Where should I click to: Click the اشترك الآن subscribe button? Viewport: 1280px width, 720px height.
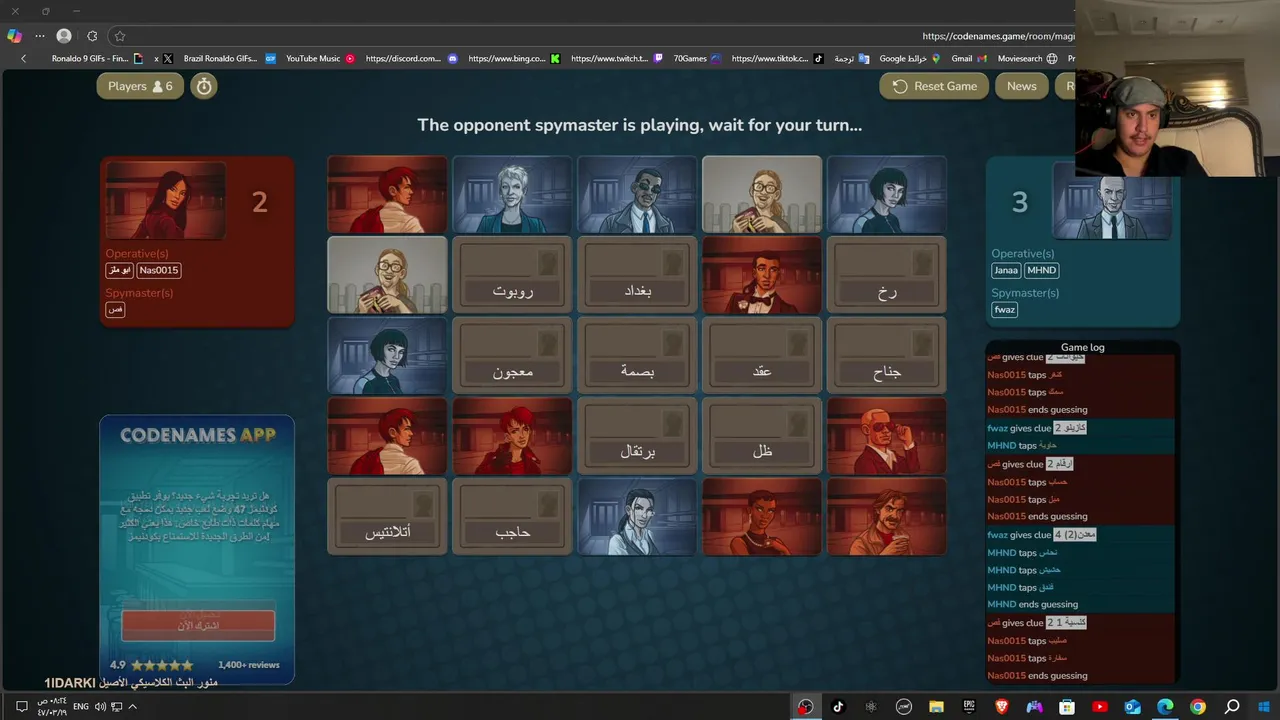point(198,625)
